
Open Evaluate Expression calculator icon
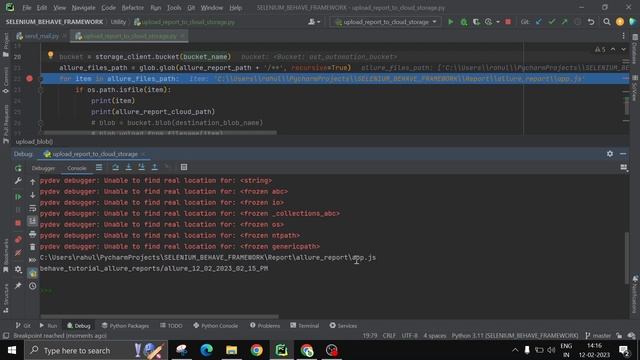(x=184, y=167)
